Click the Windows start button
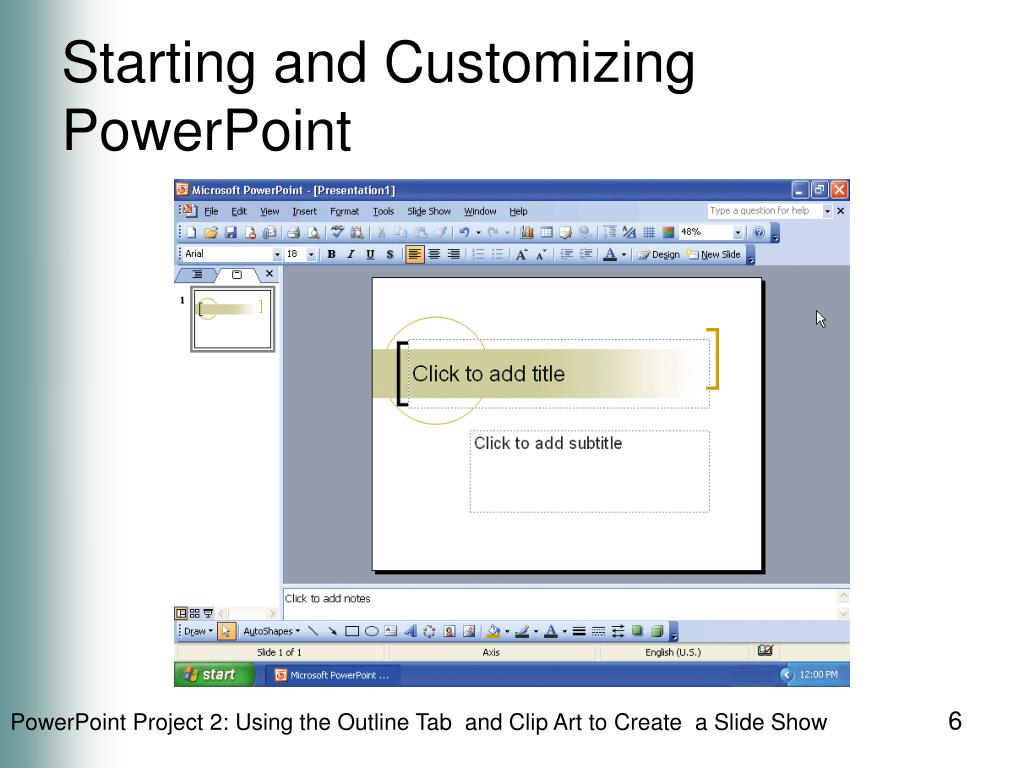This screenshot has height=768, width=1024. (x=214, y=675)
